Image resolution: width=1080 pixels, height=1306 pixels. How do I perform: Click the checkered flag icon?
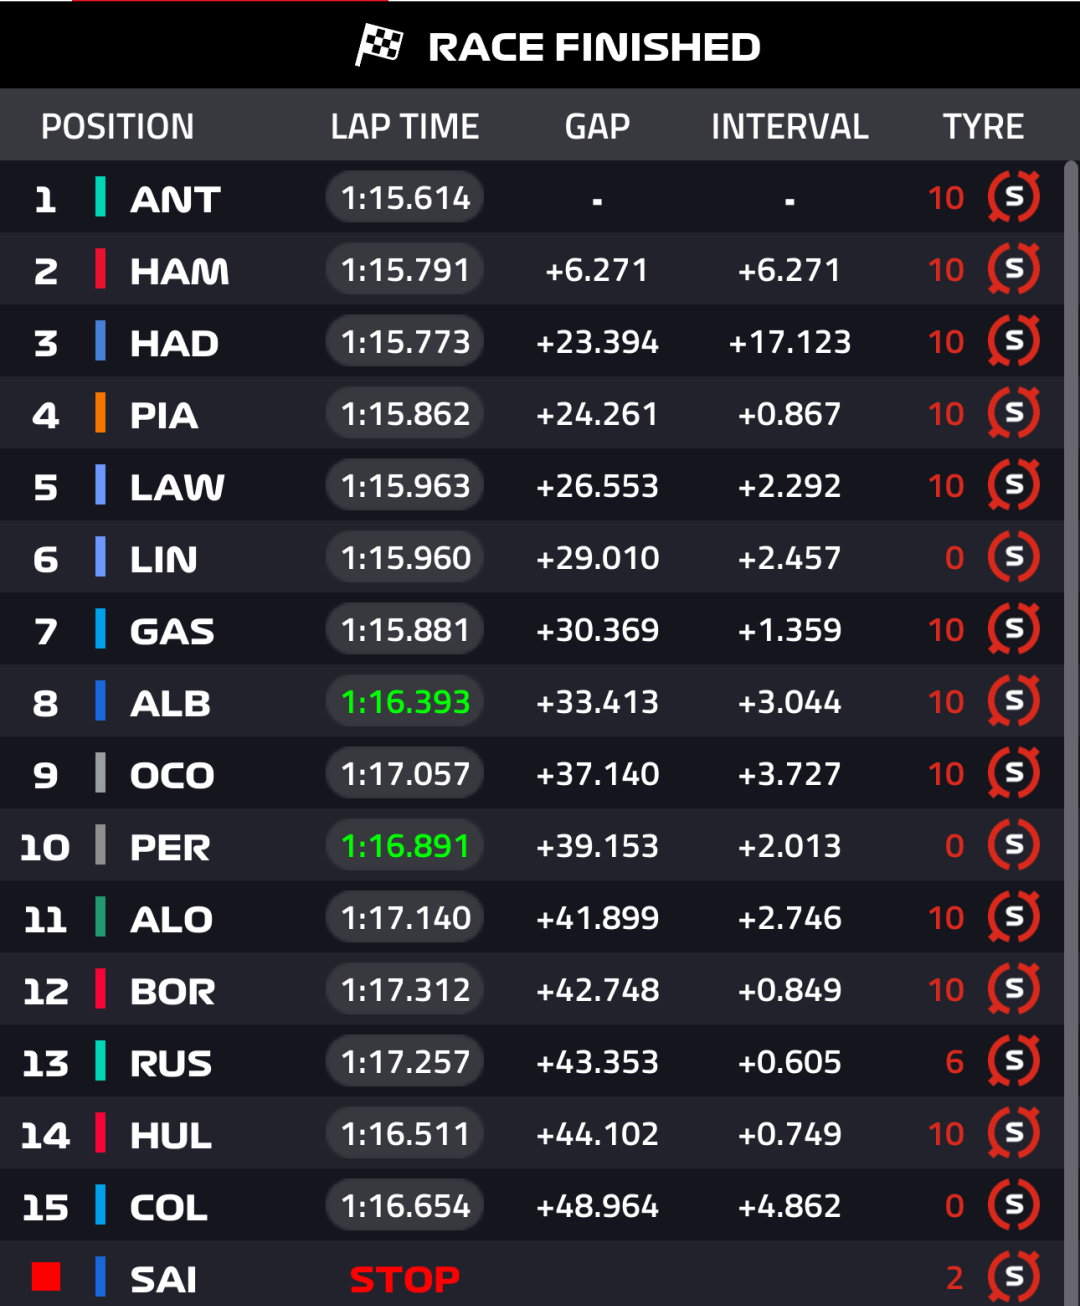click(379, 45)
